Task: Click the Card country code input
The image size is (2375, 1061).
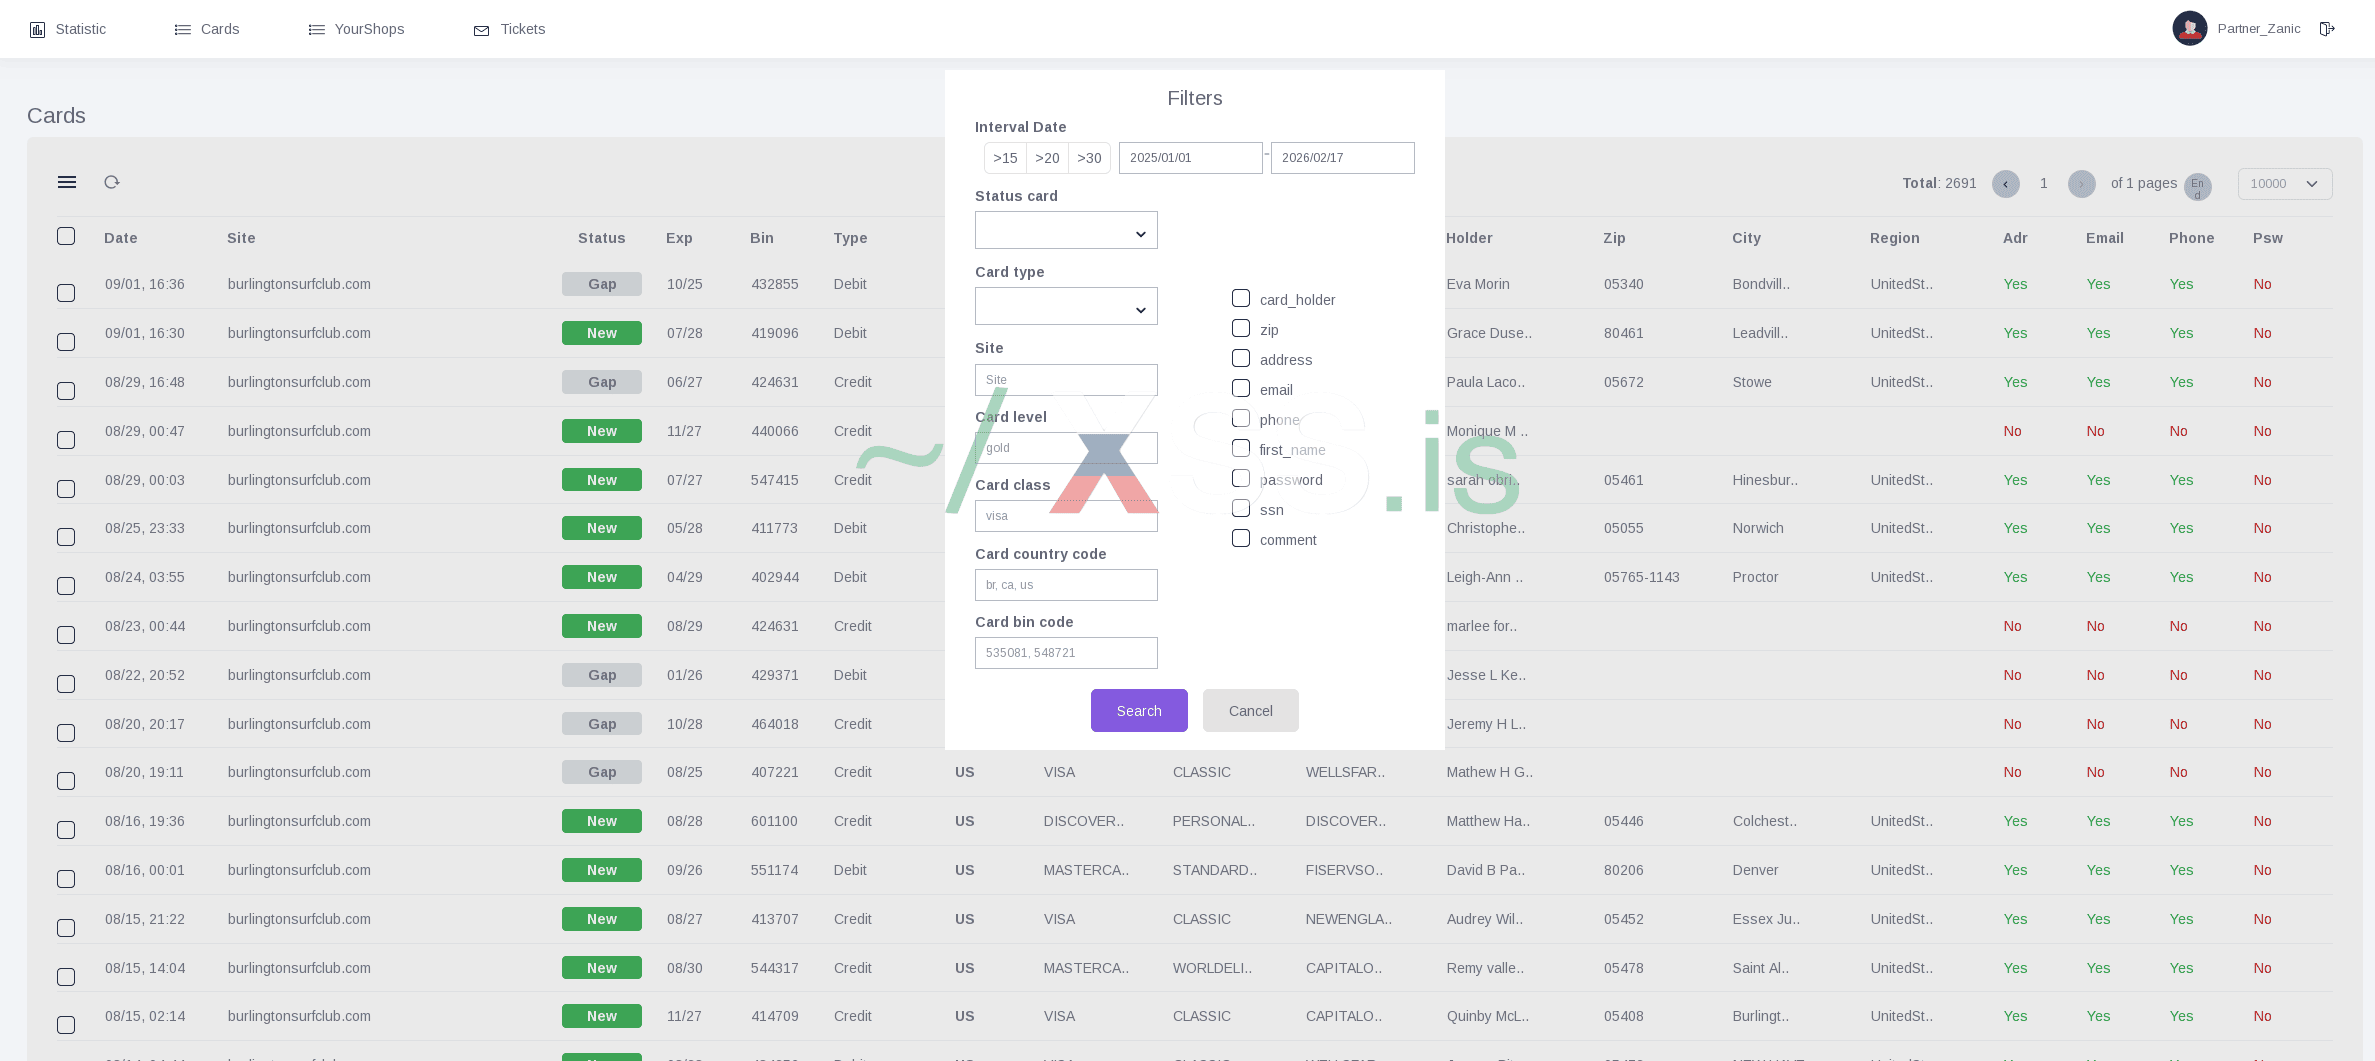Action: [1066, 585]
